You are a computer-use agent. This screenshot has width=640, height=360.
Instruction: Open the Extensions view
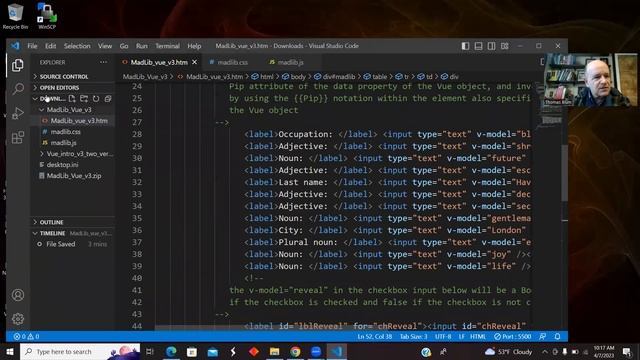[x=18, y=137]
